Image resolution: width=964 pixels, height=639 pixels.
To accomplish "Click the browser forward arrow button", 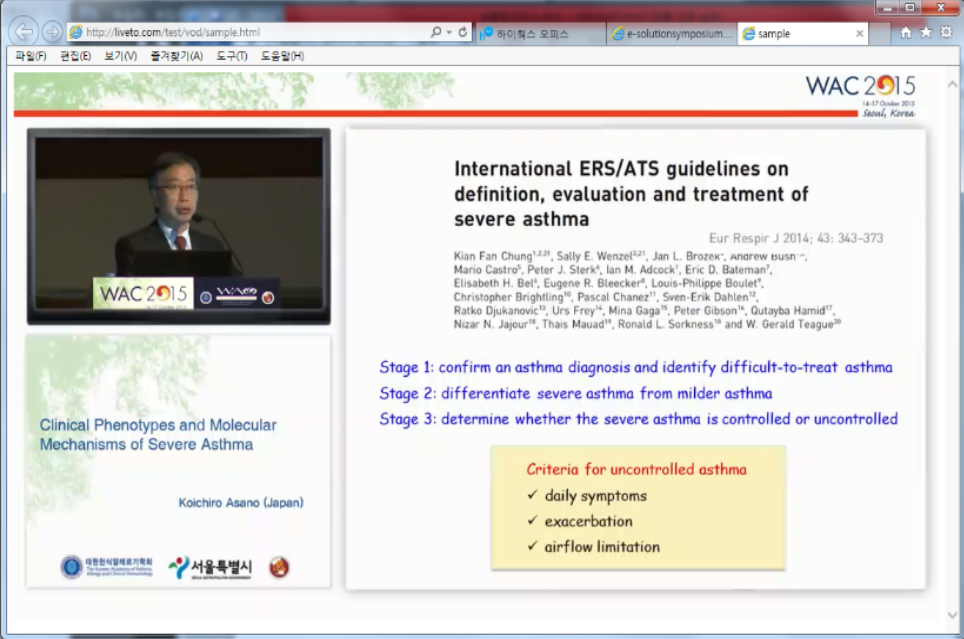I will point(53,32).
